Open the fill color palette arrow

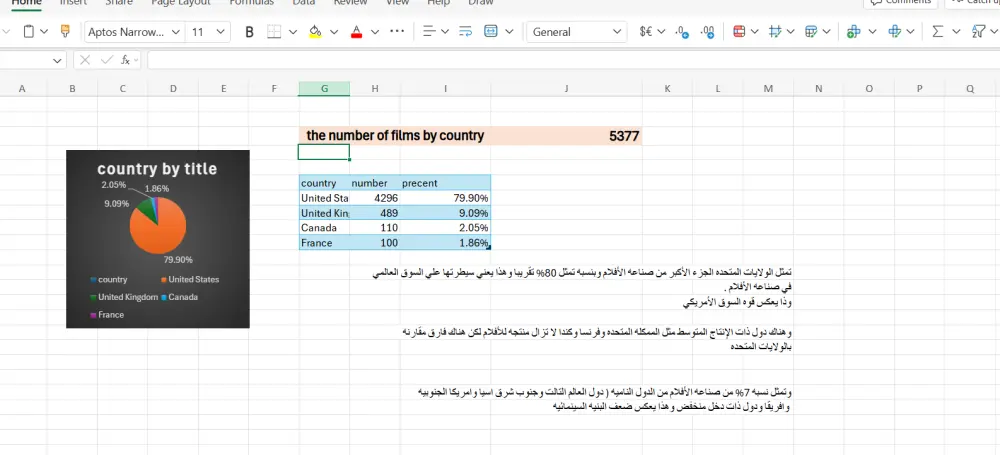pyautogui.click(x=334, y=32)
